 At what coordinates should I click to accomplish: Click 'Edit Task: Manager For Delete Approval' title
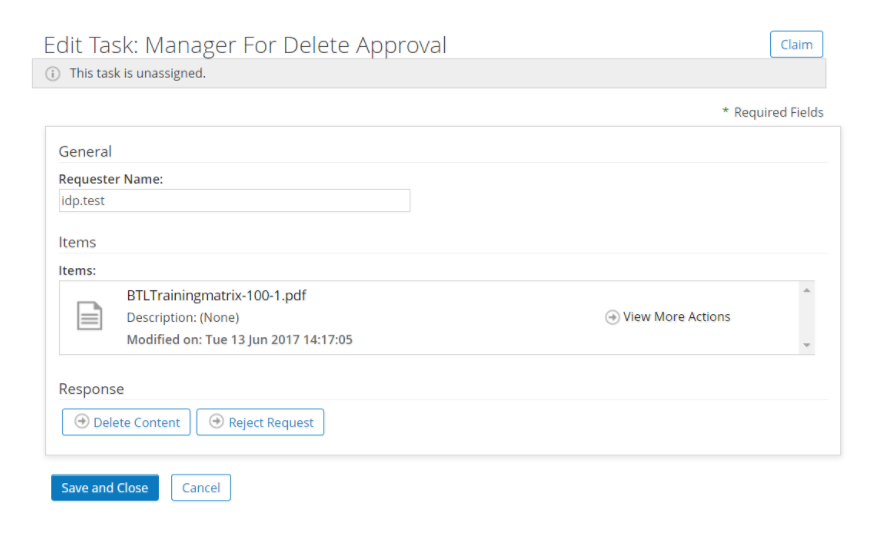(x=245, y=45)
